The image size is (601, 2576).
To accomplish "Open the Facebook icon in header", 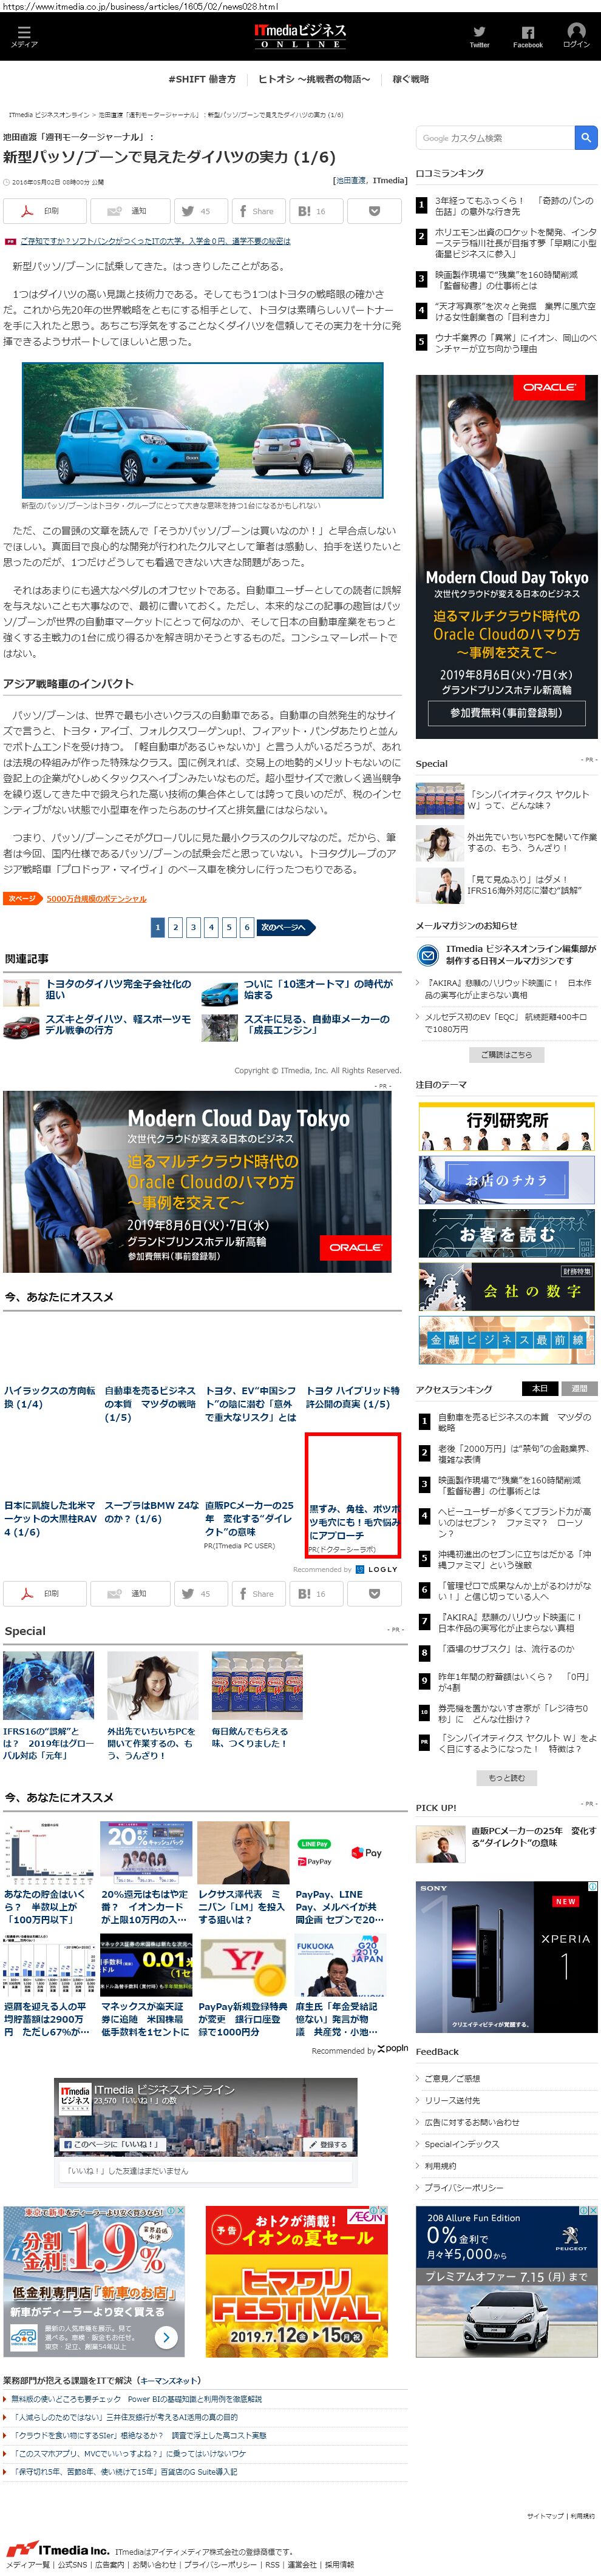I will [527, 37].
